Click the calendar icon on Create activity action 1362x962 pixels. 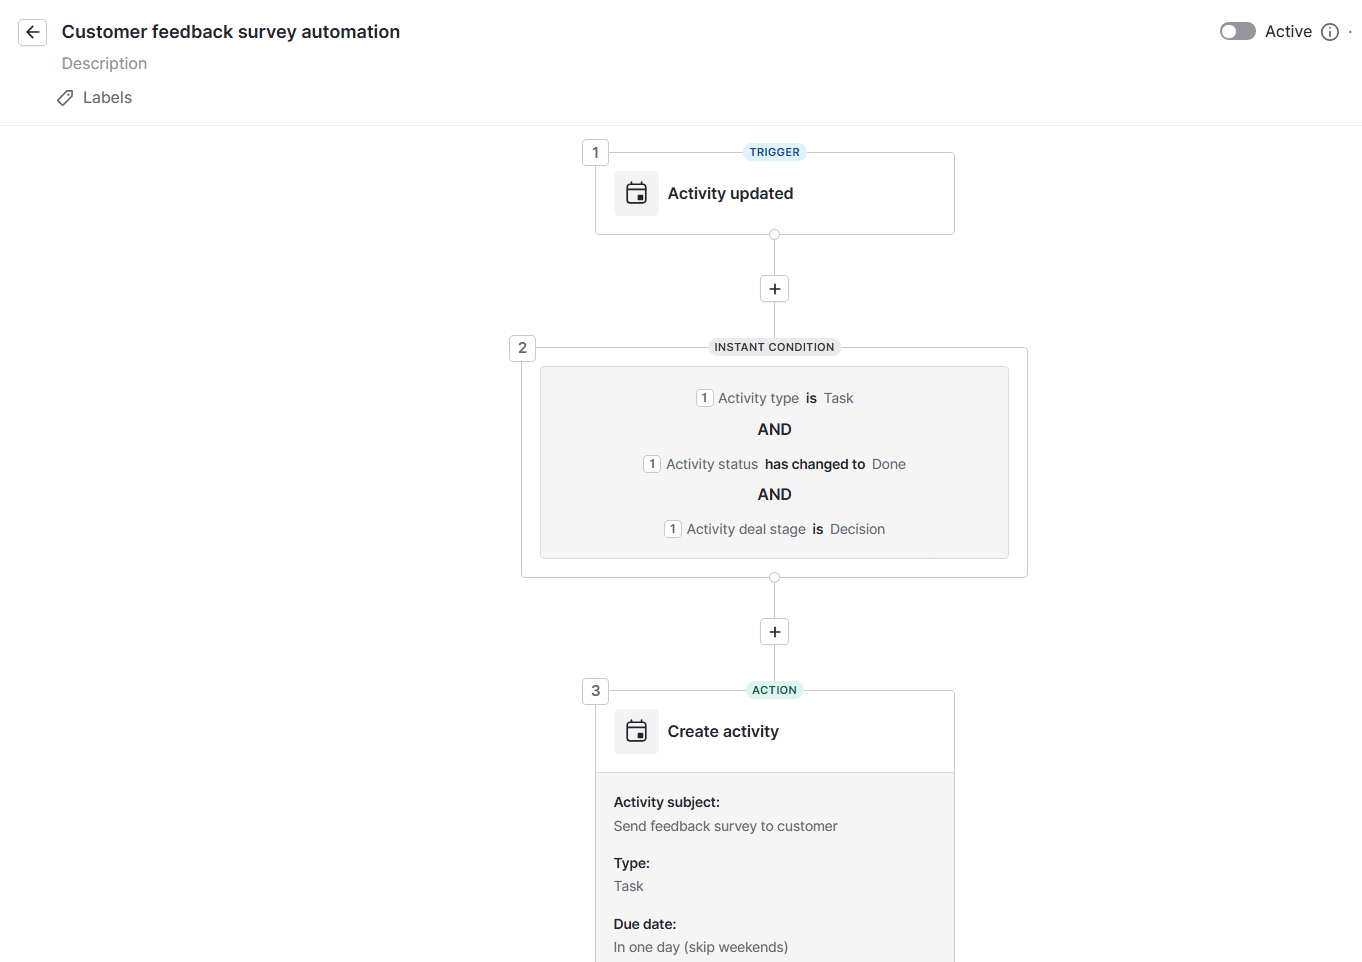636,731
